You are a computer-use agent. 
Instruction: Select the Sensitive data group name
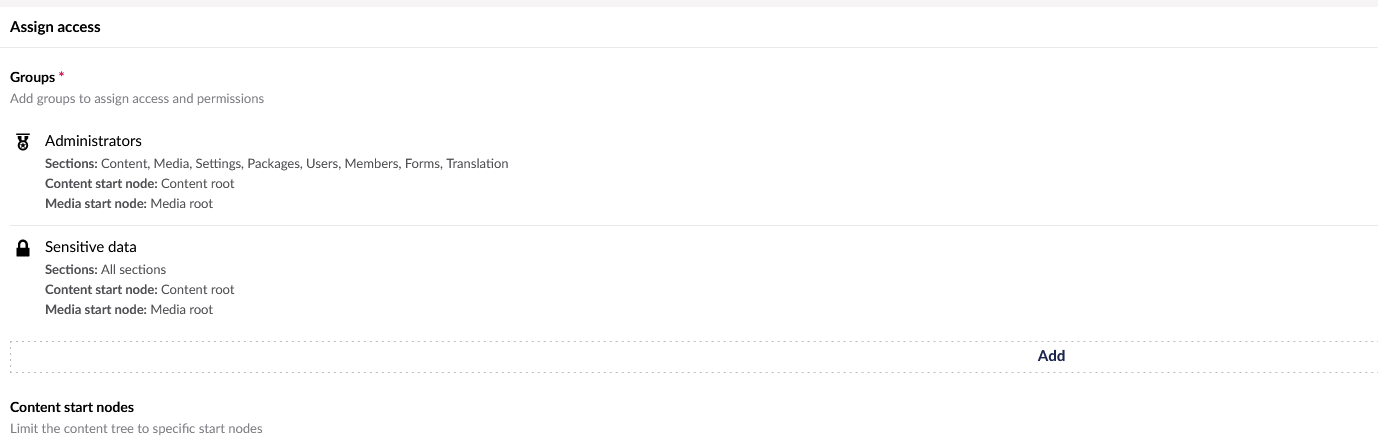(91, 247)
